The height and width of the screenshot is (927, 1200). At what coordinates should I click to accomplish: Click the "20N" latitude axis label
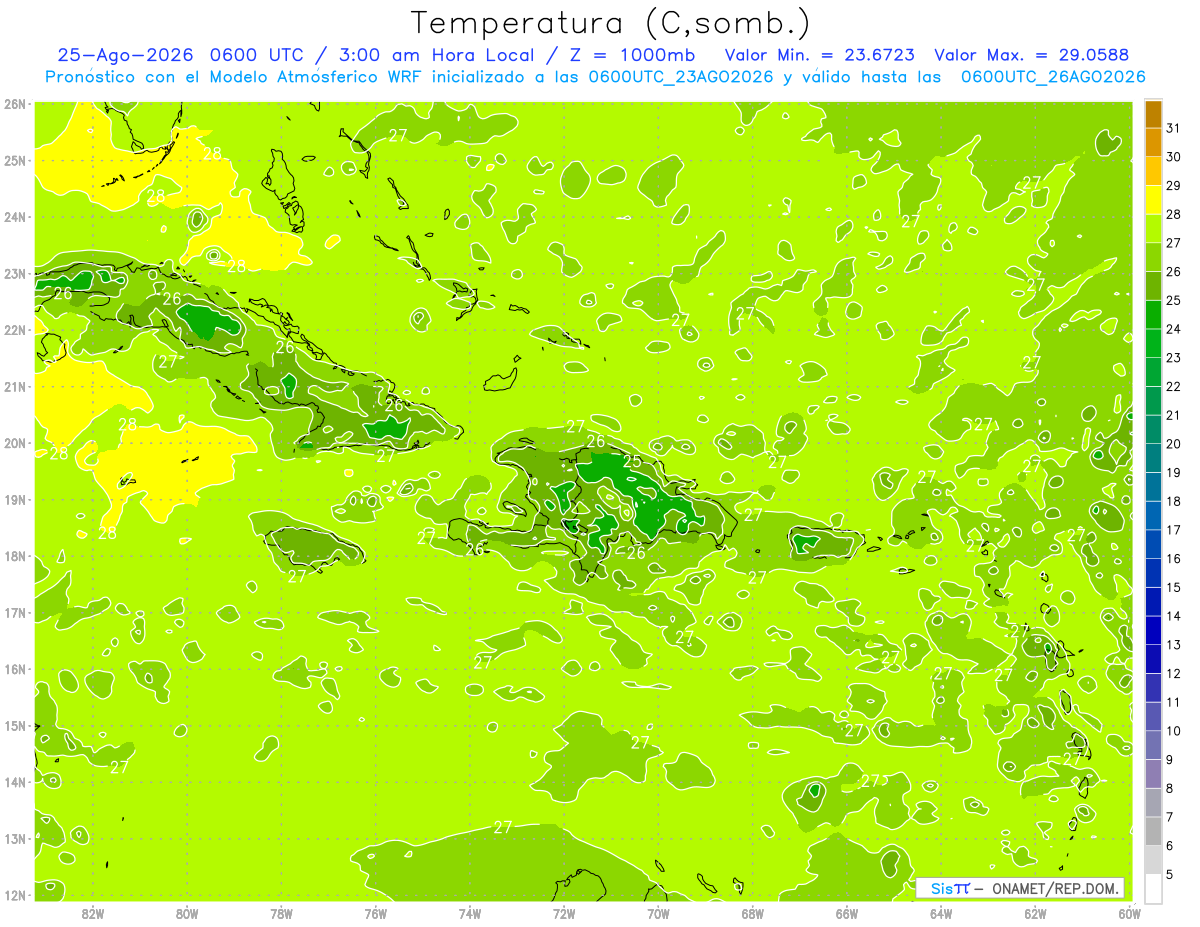[x=16, y=443]
